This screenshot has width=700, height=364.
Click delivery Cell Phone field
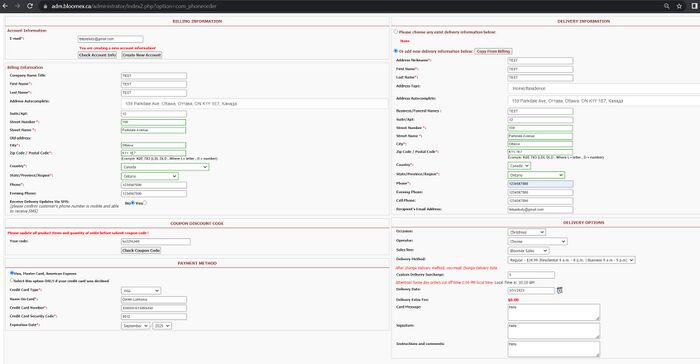point(540,201)
